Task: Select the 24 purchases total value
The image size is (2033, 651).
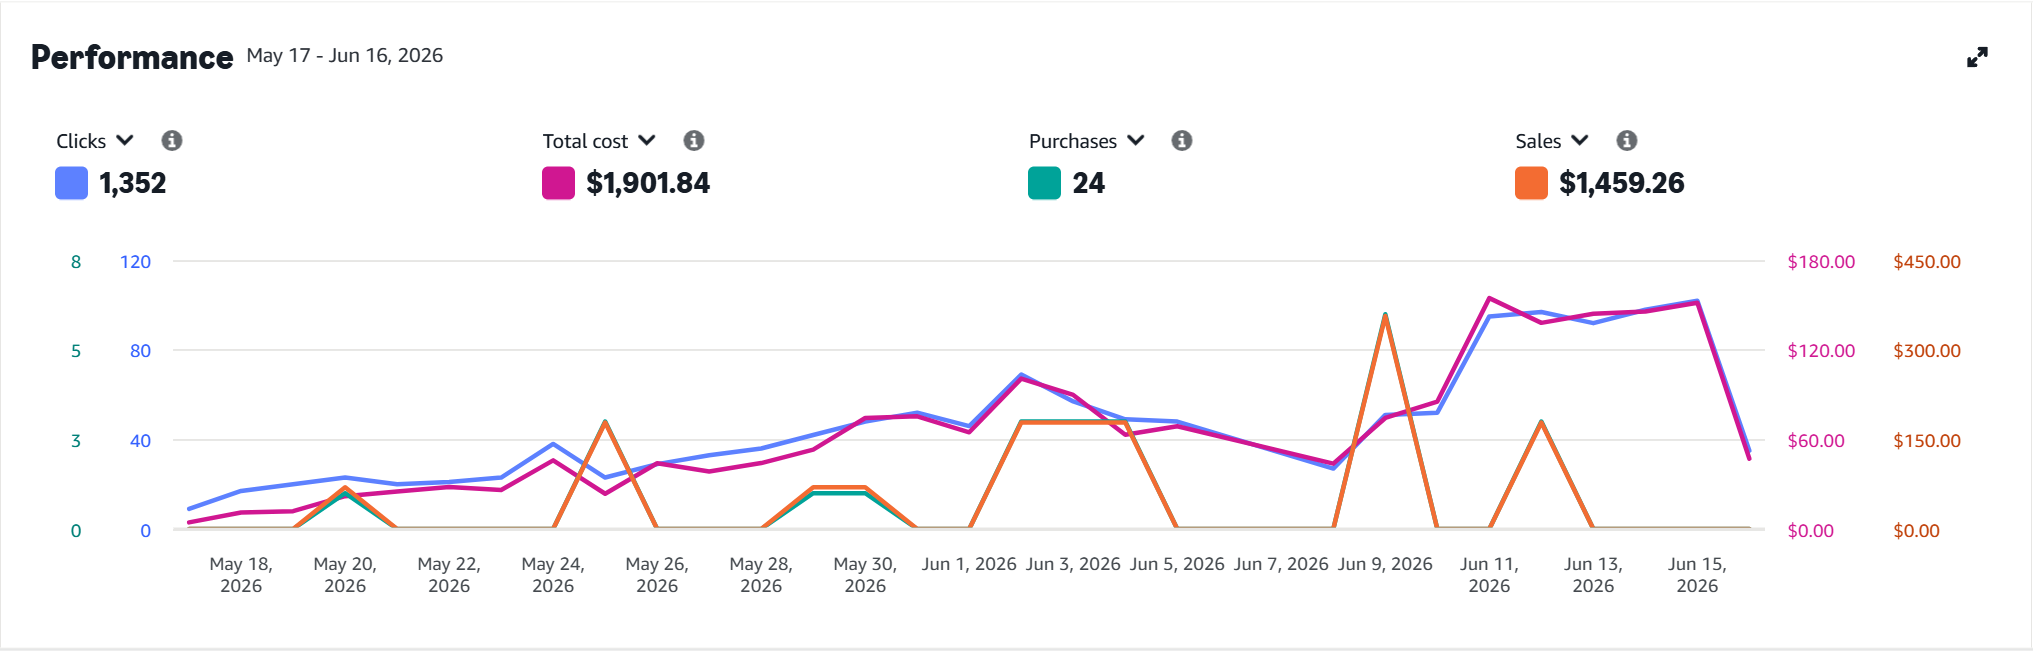Action: pos(1089,183)
